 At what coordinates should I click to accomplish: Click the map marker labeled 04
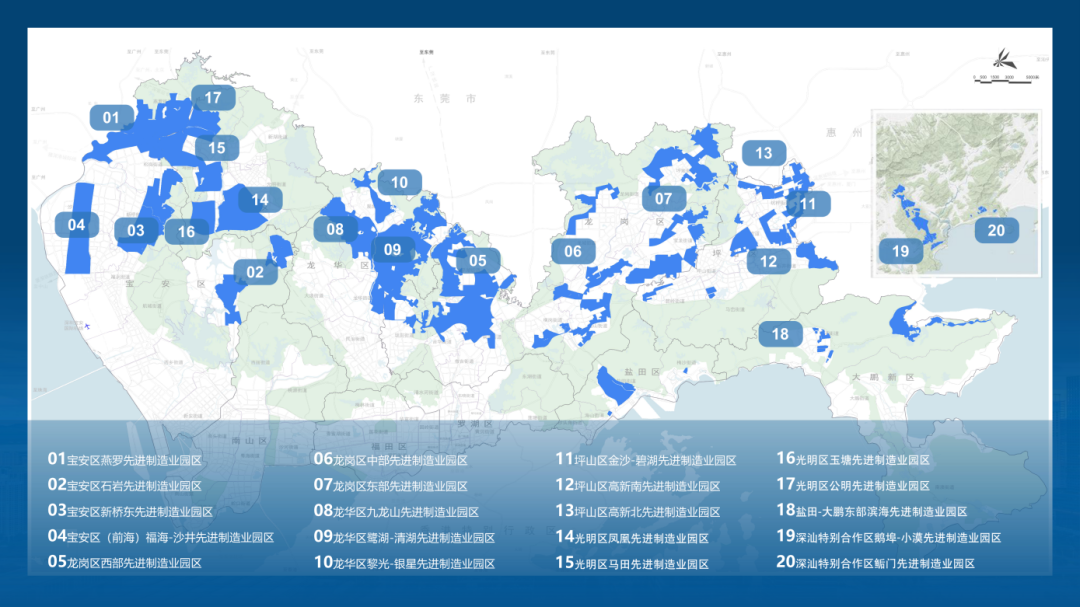77,225
